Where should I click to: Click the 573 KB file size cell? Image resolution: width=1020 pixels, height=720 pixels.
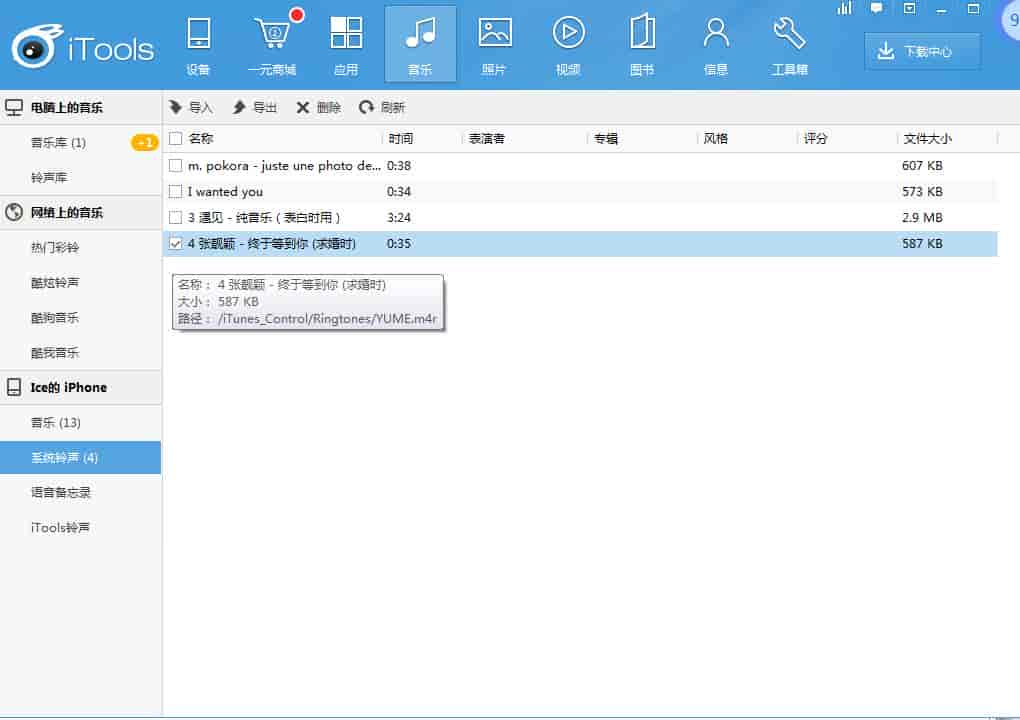pyautogui.click(x=922, y=192)
